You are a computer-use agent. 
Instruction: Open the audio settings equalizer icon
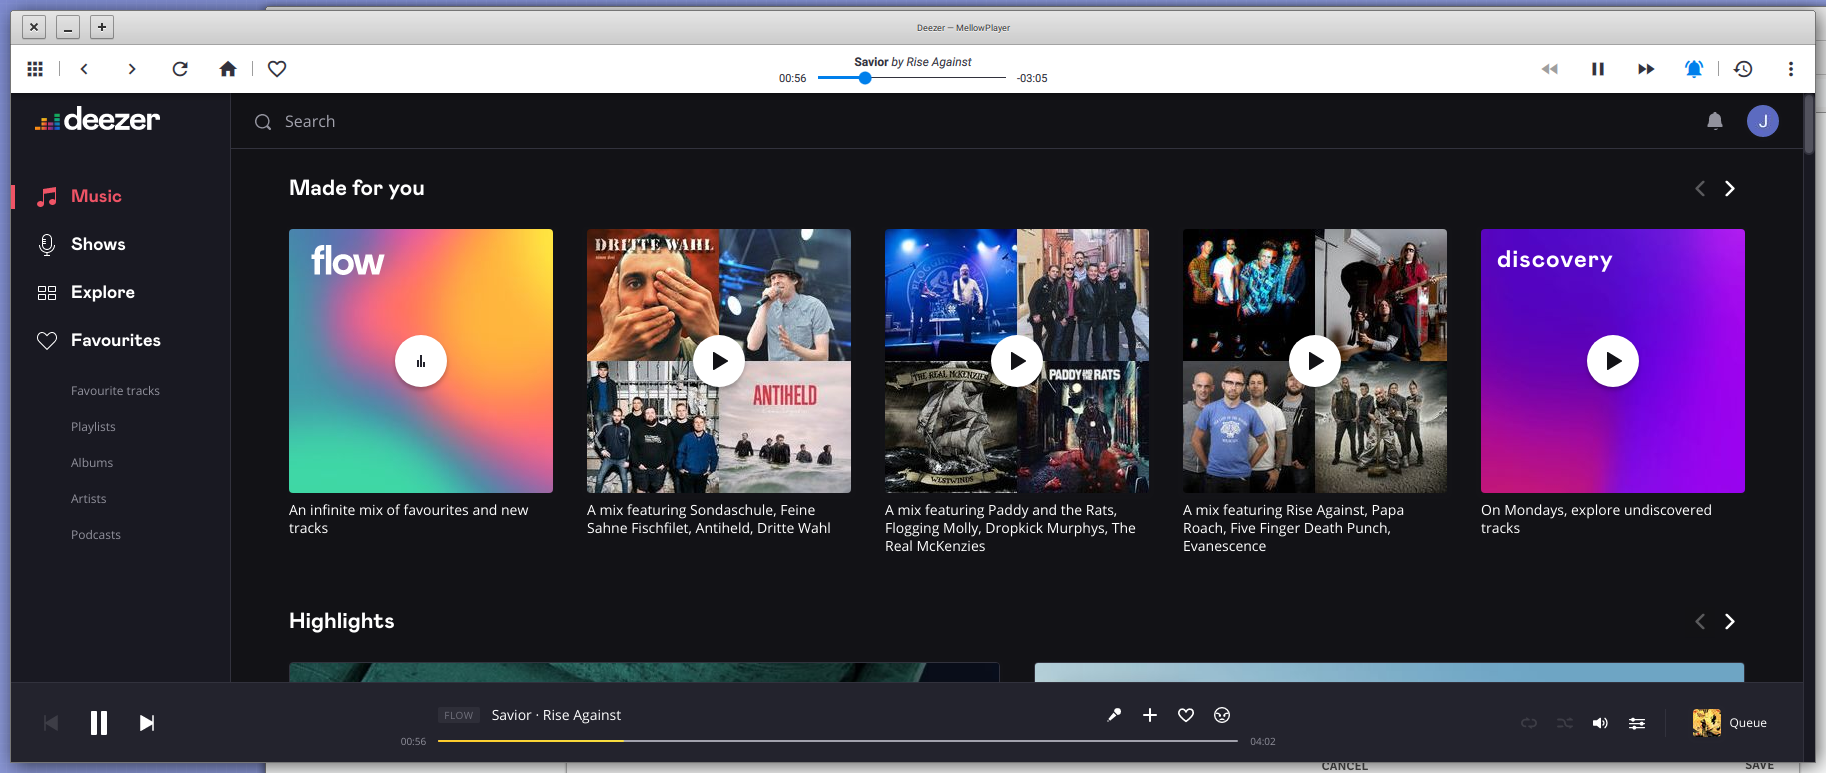(x=1637, y=723)
